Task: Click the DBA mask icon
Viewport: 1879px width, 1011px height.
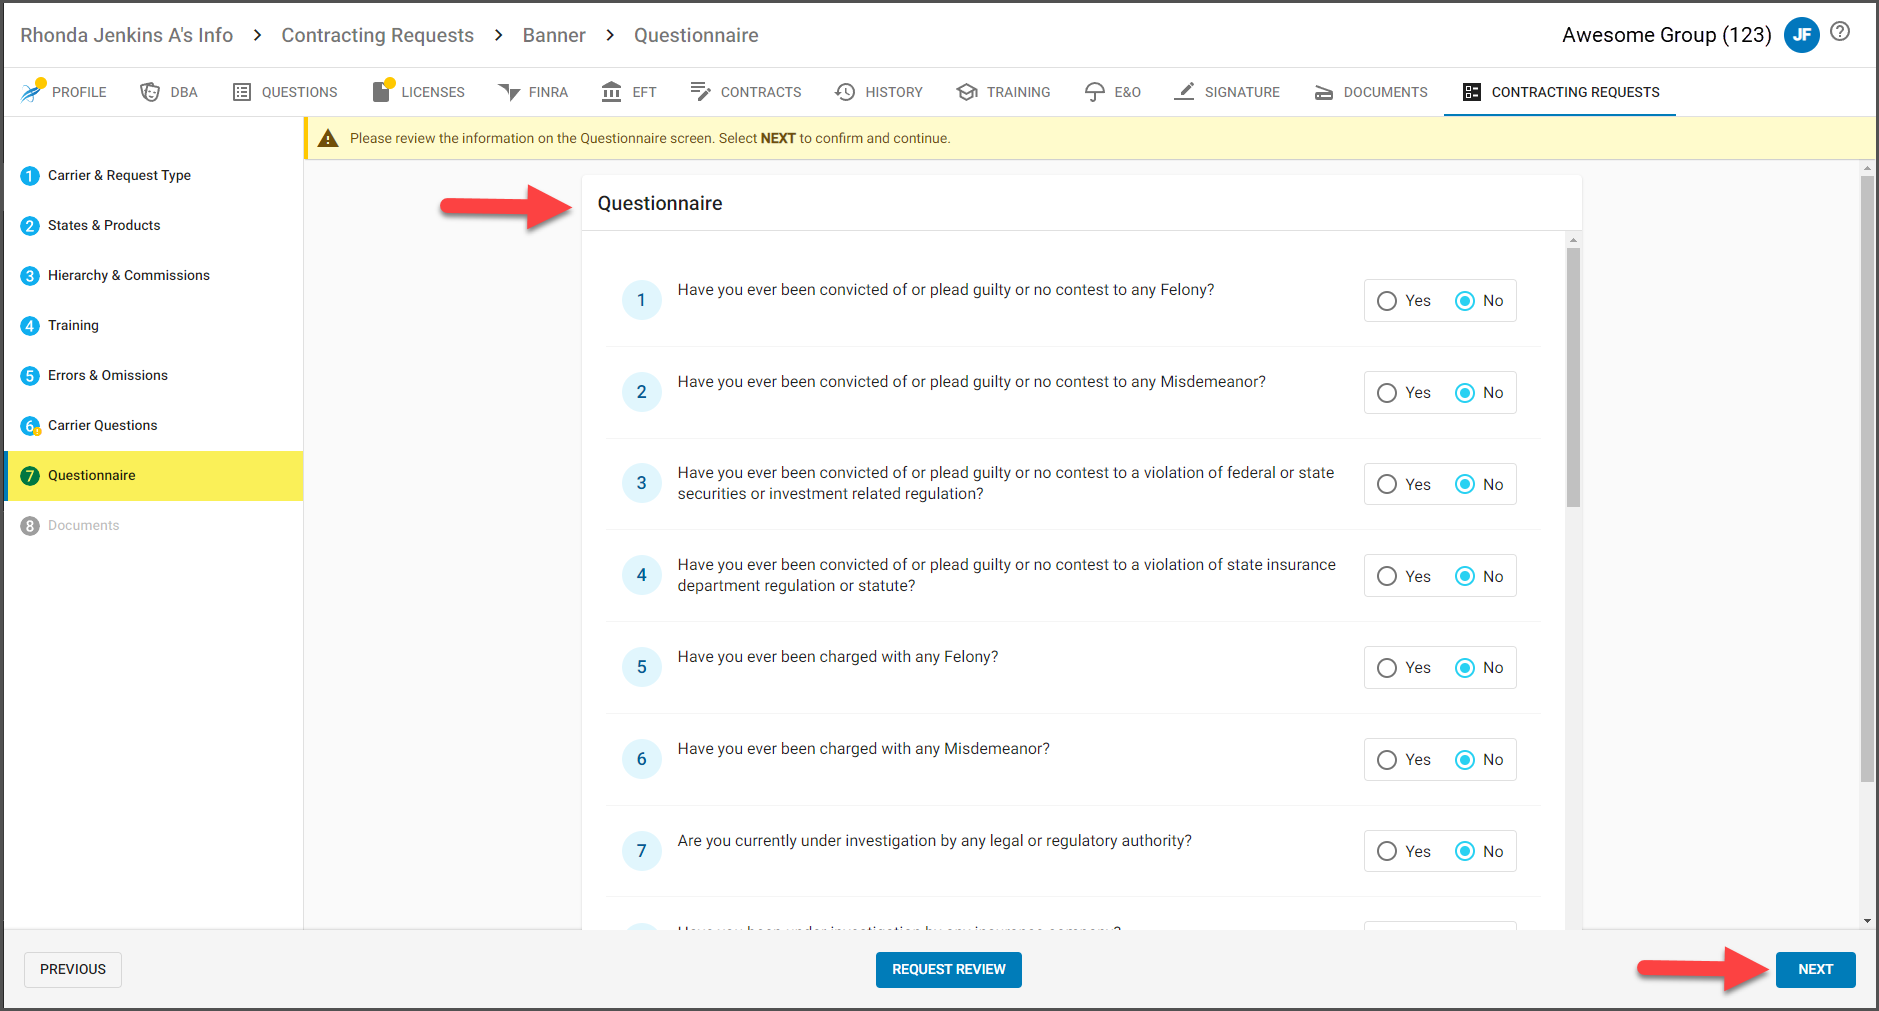Action: coord(150,92)
